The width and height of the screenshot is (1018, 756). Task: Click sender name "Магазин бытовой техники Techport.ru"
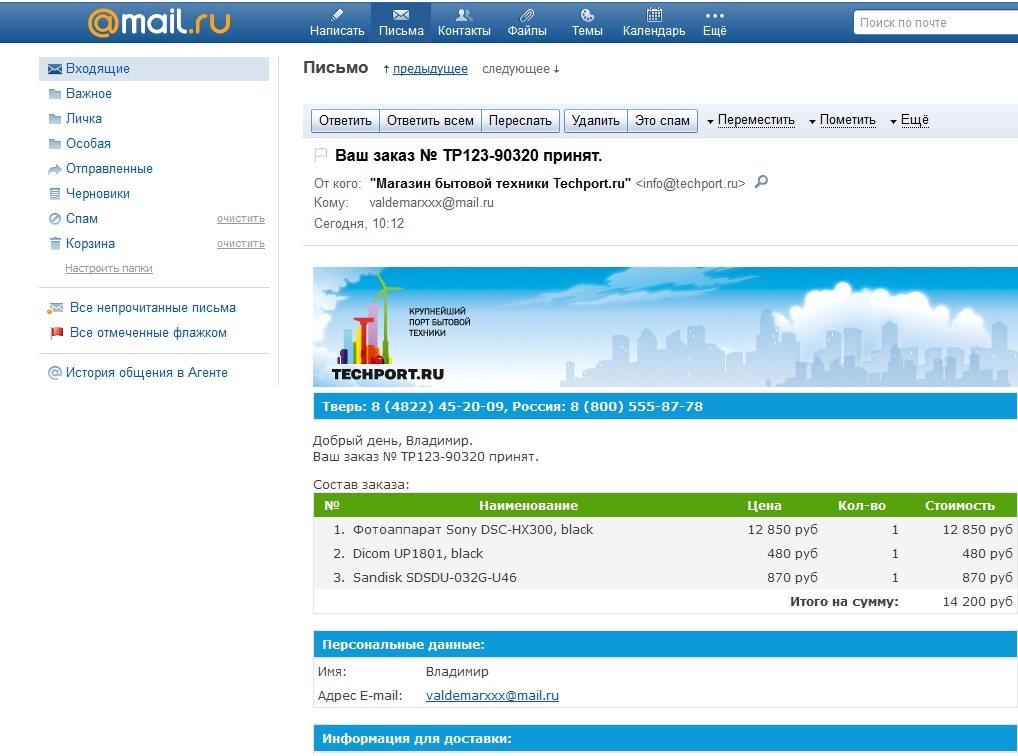[500, 184]
